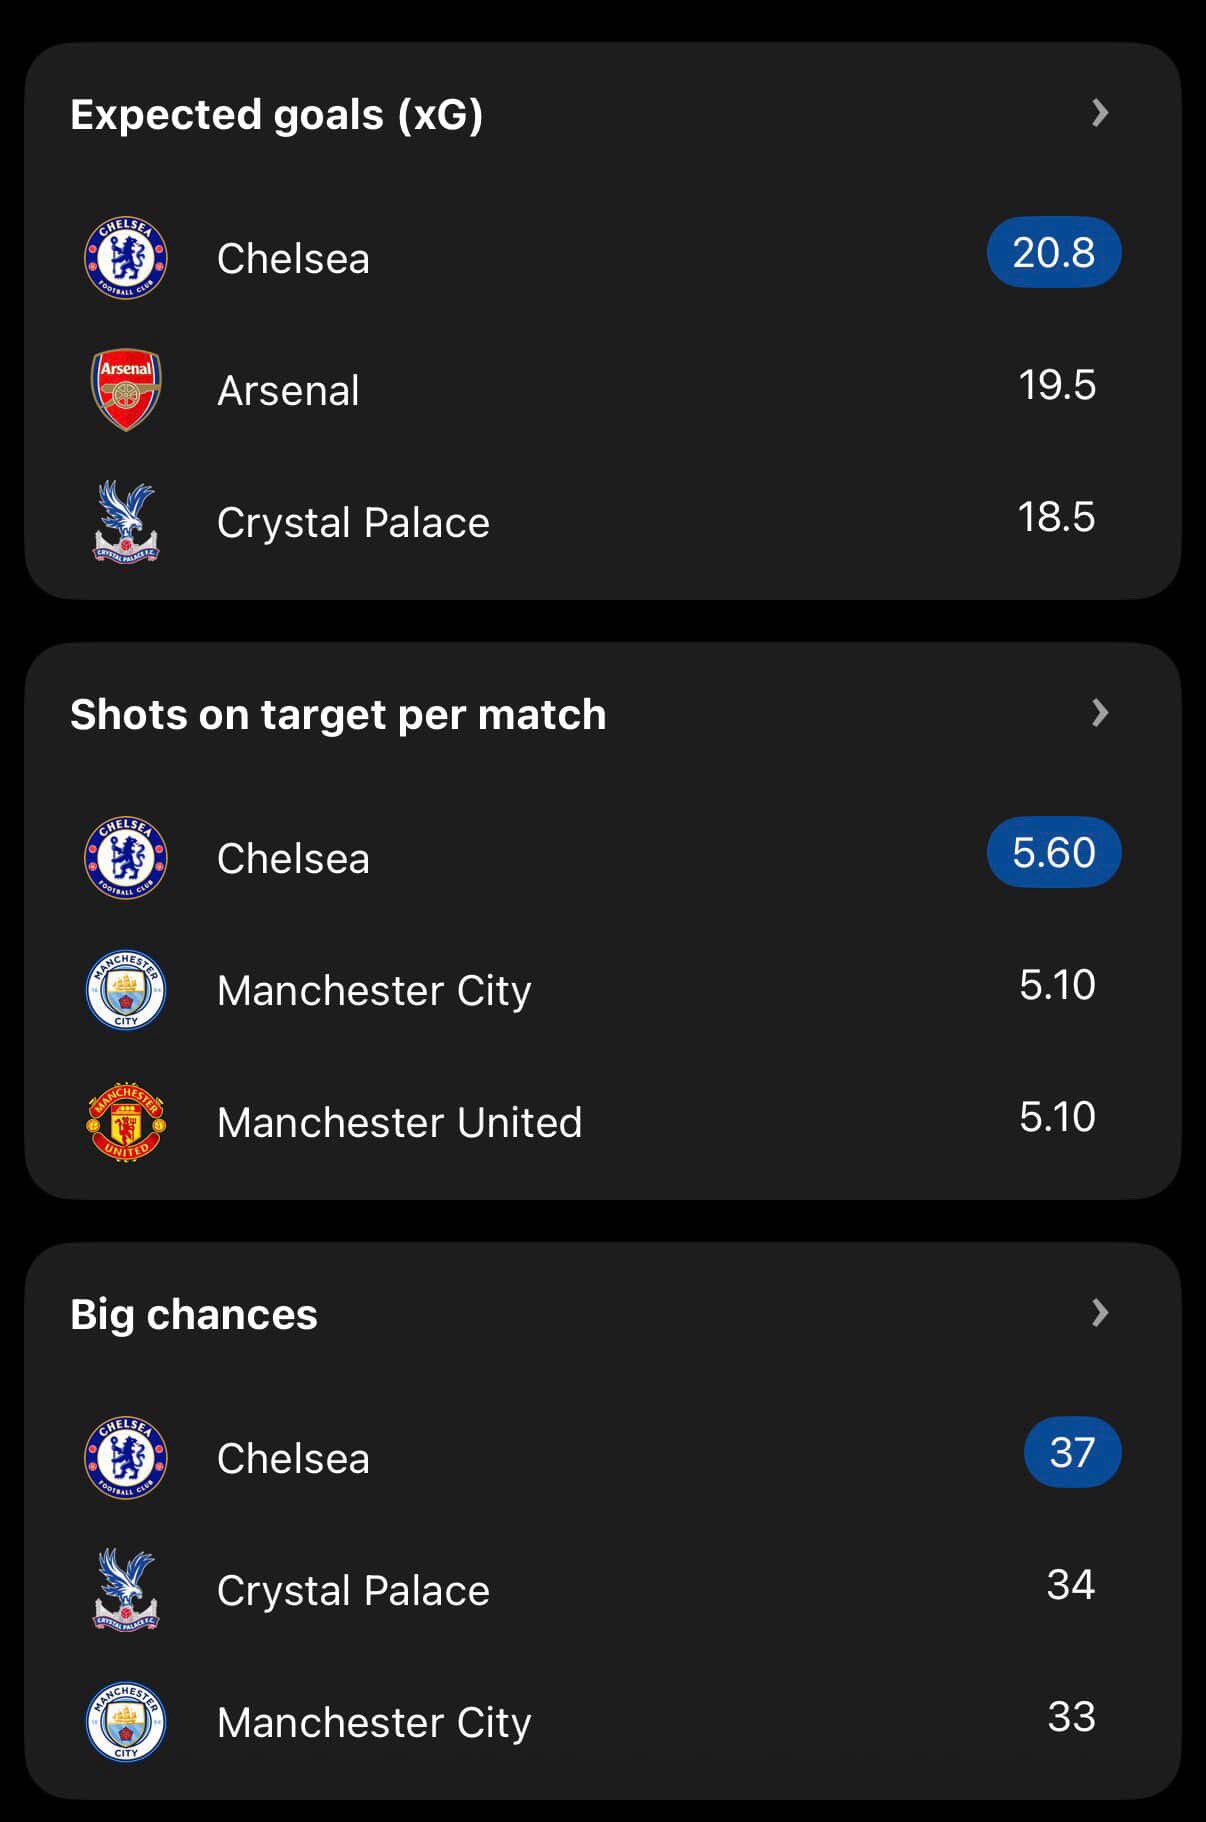Click Chelsea crest in Expected goals card
This screenshot has width=1206, height=1822.
[126, 258]
